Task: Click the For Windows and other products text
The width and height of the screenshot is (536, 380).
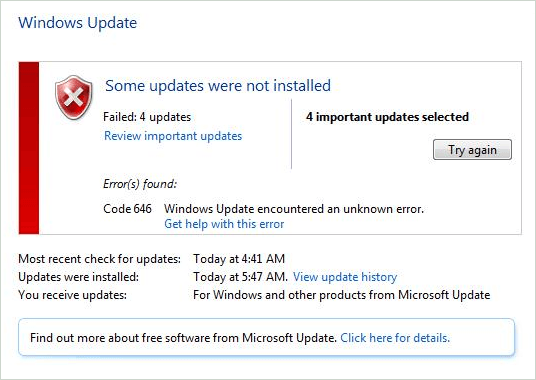Action: click(341, 295)
